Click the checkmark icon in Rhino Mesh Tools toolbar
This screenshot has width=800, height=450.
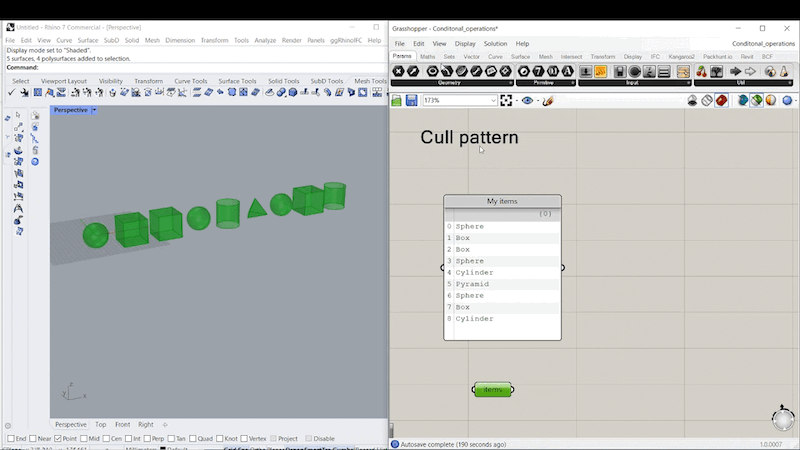point(11,92)
